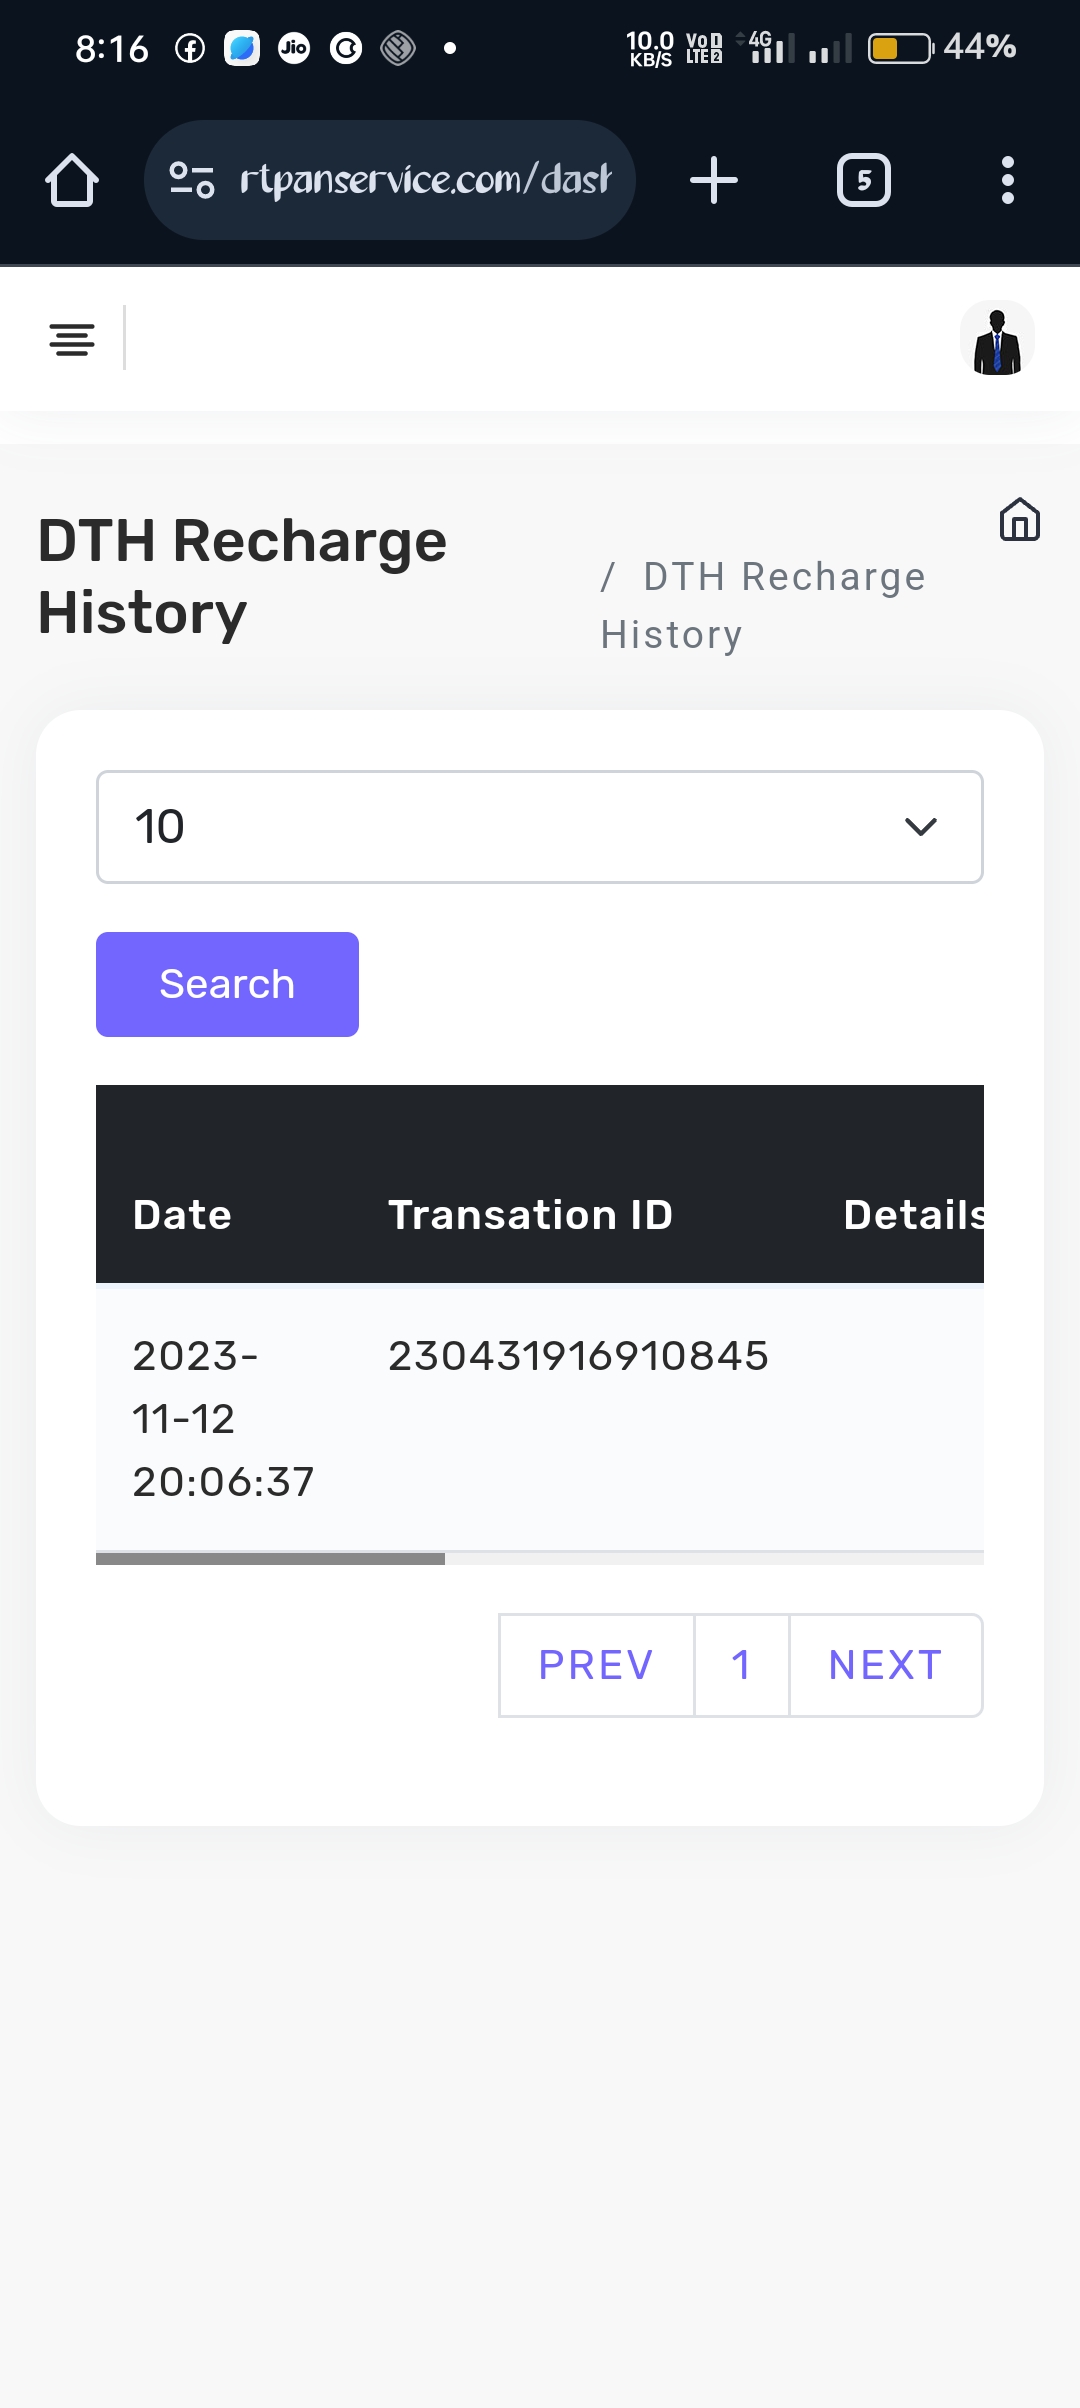Screen dimensions: 1080x2408
Task: Click the Details column header
Action: click(914, 1215)
